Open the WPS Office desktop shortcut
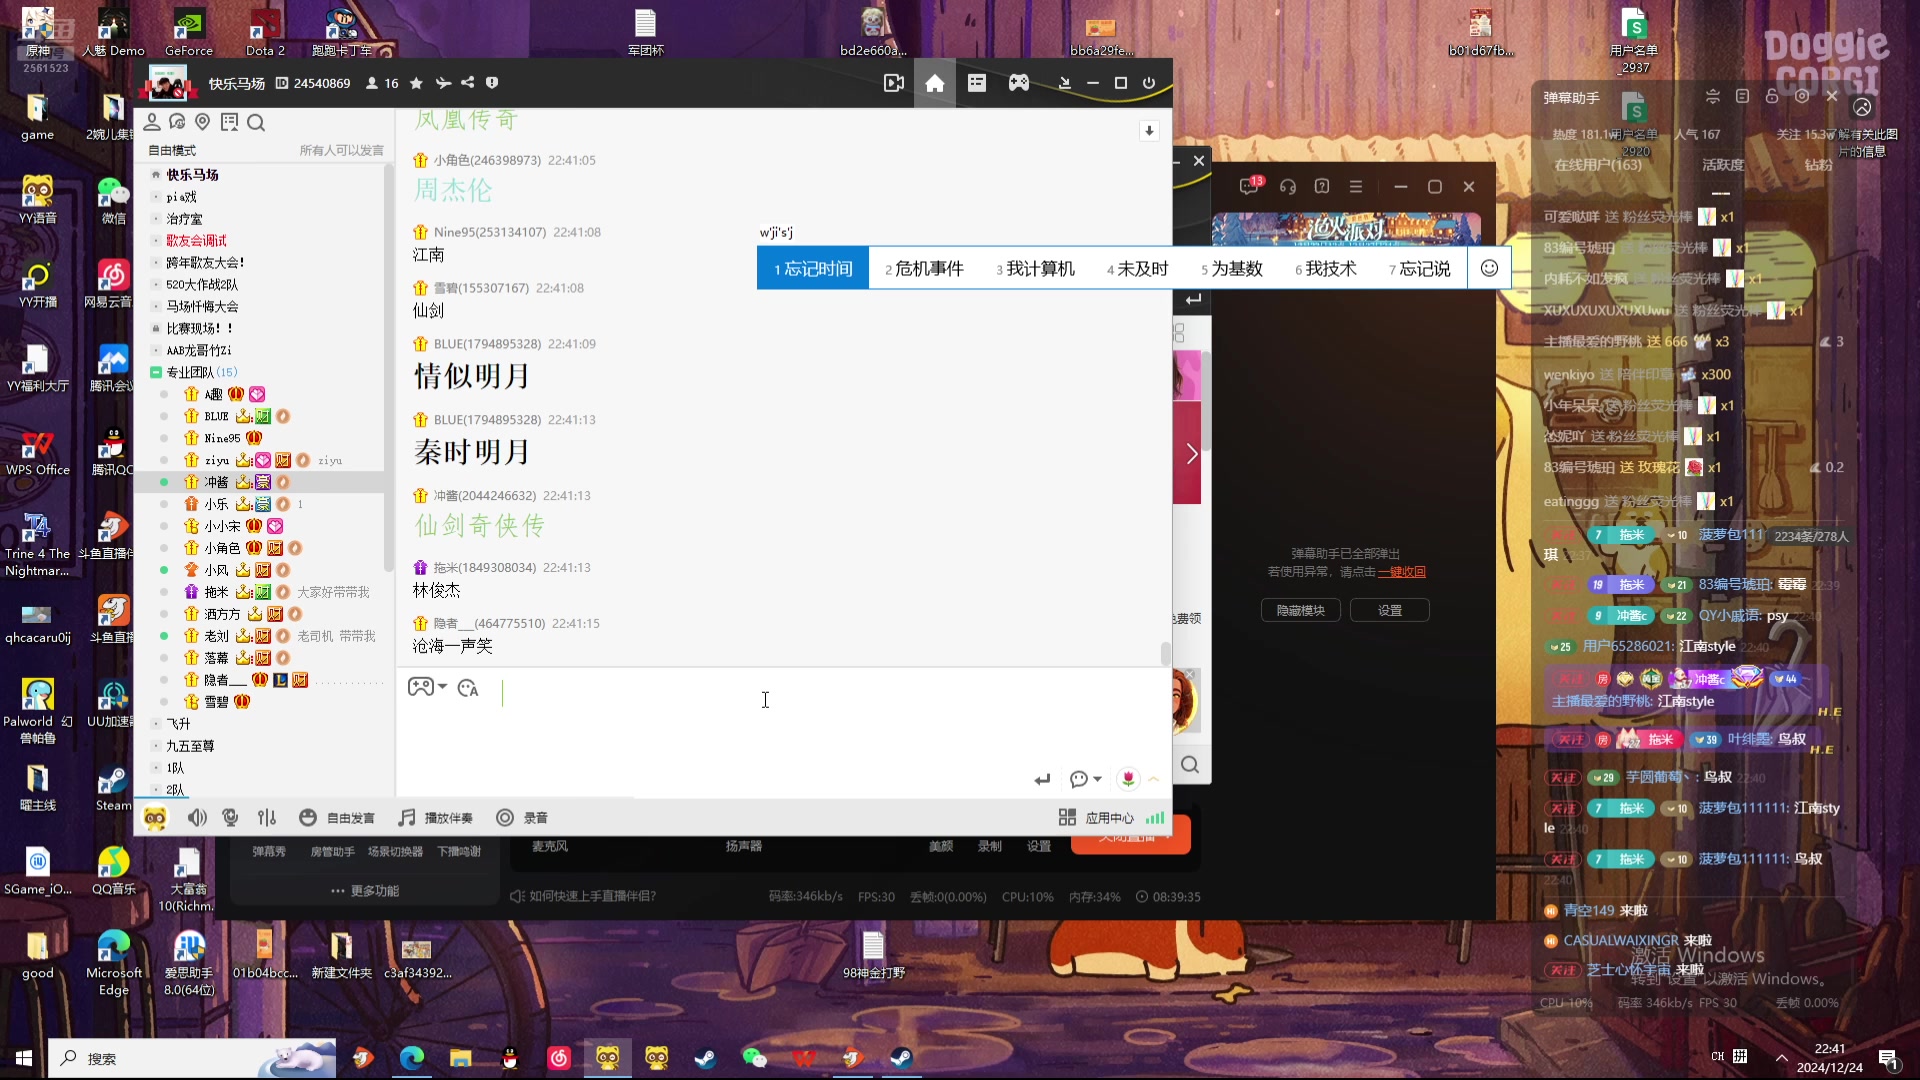 click(38, 453)
